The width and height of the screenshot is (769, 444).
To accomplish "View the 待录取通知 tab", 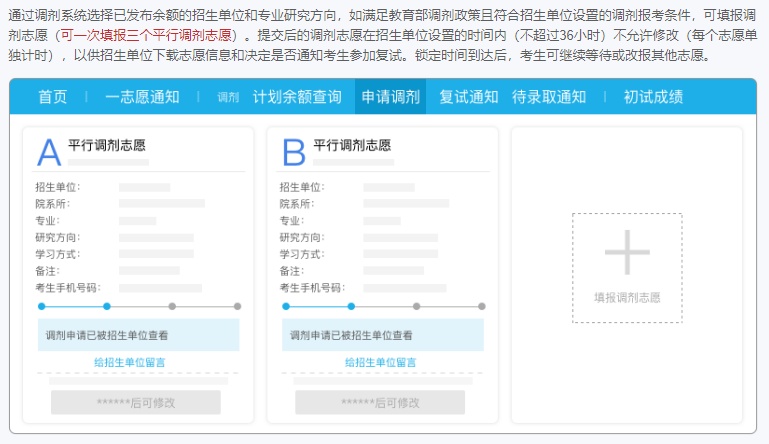I will 549,97.
